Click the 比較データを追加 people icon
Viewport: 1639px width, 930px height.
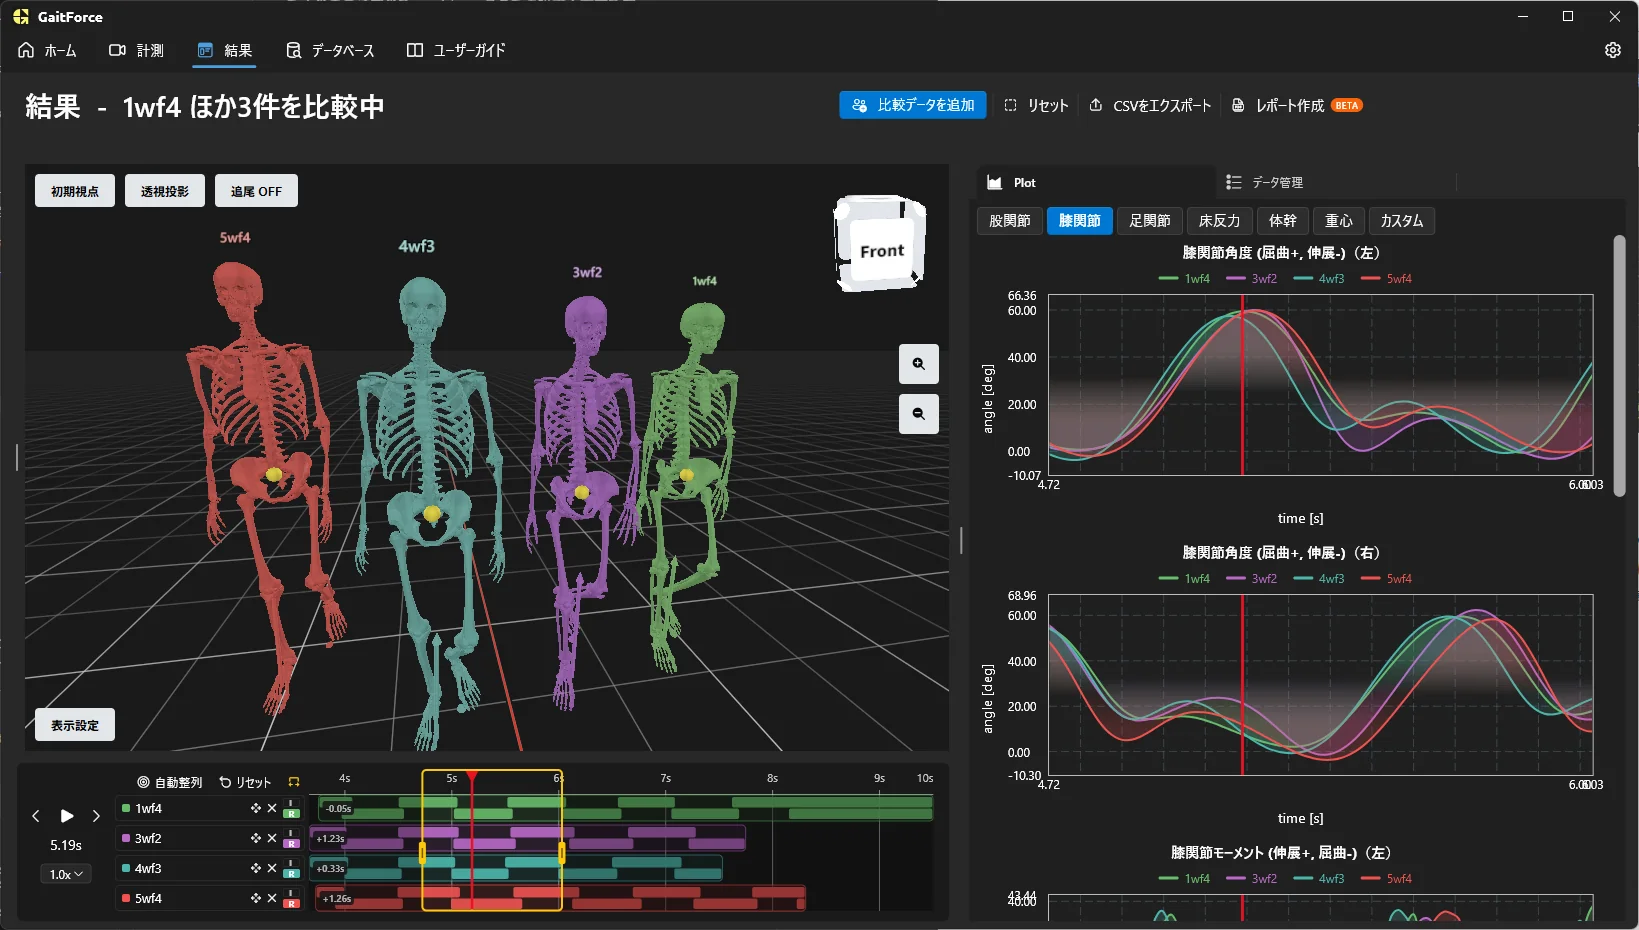859,105
